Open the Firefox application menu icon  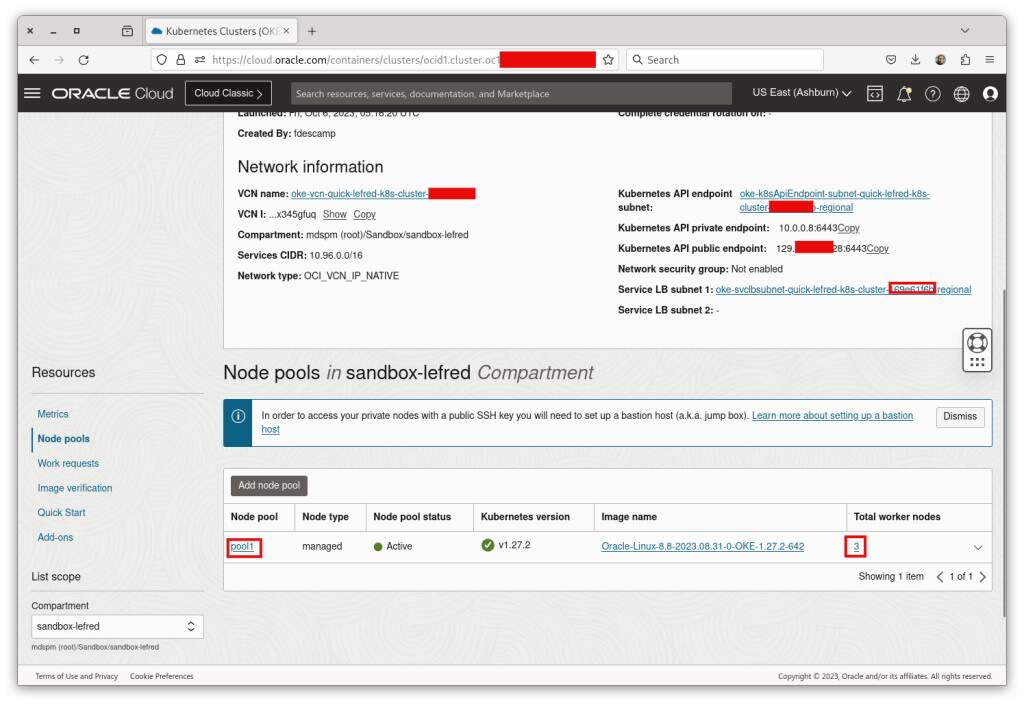990,59
